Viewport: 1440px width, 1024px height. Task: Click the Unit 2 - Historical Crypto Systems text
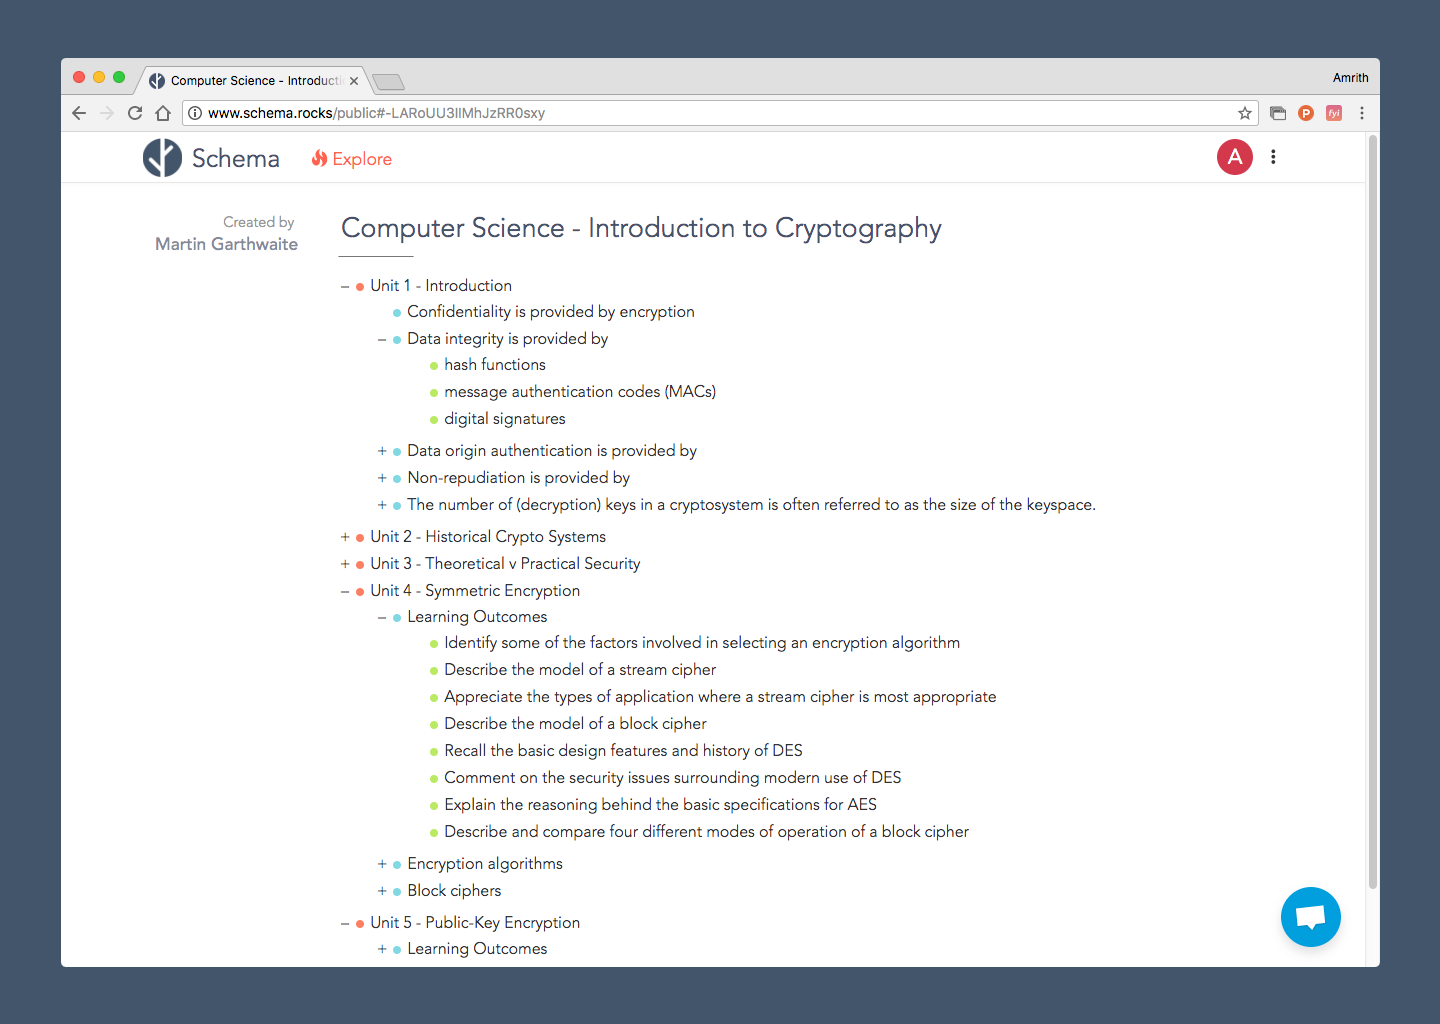click(x=488, y=537)
